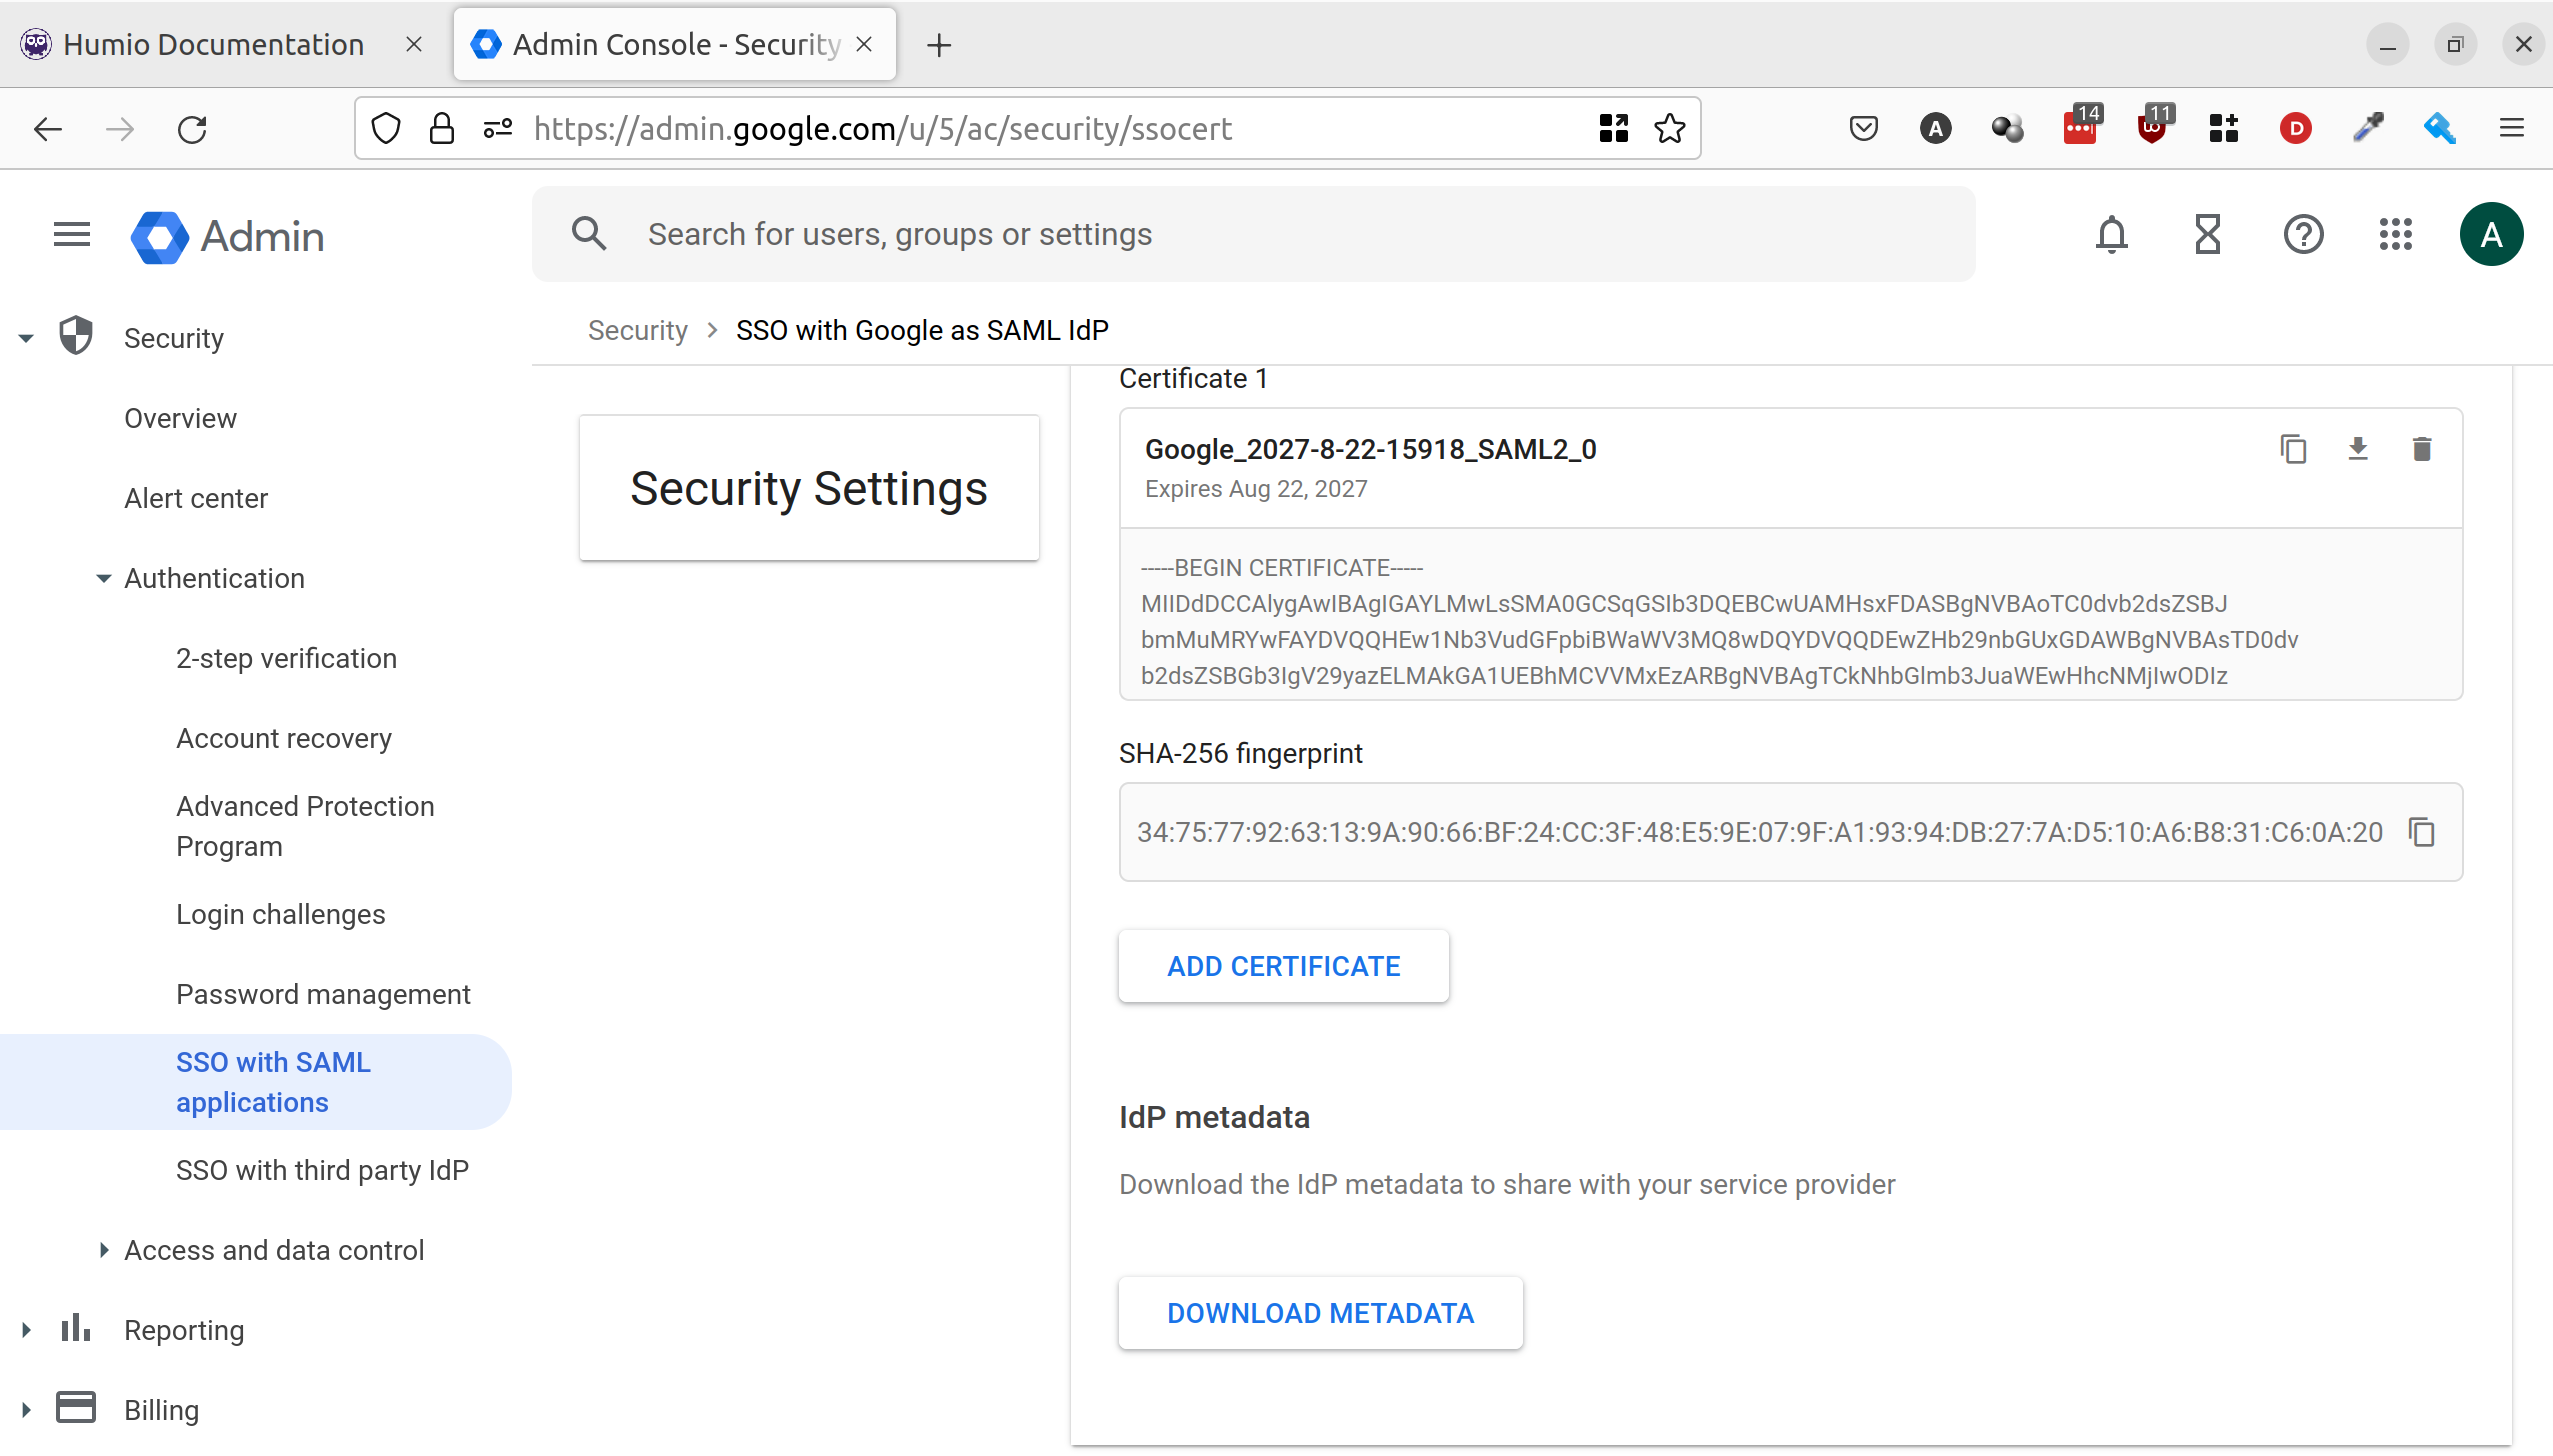Bookmark the page with the star icon
2553x1456 pixels.
(1667, 128)
